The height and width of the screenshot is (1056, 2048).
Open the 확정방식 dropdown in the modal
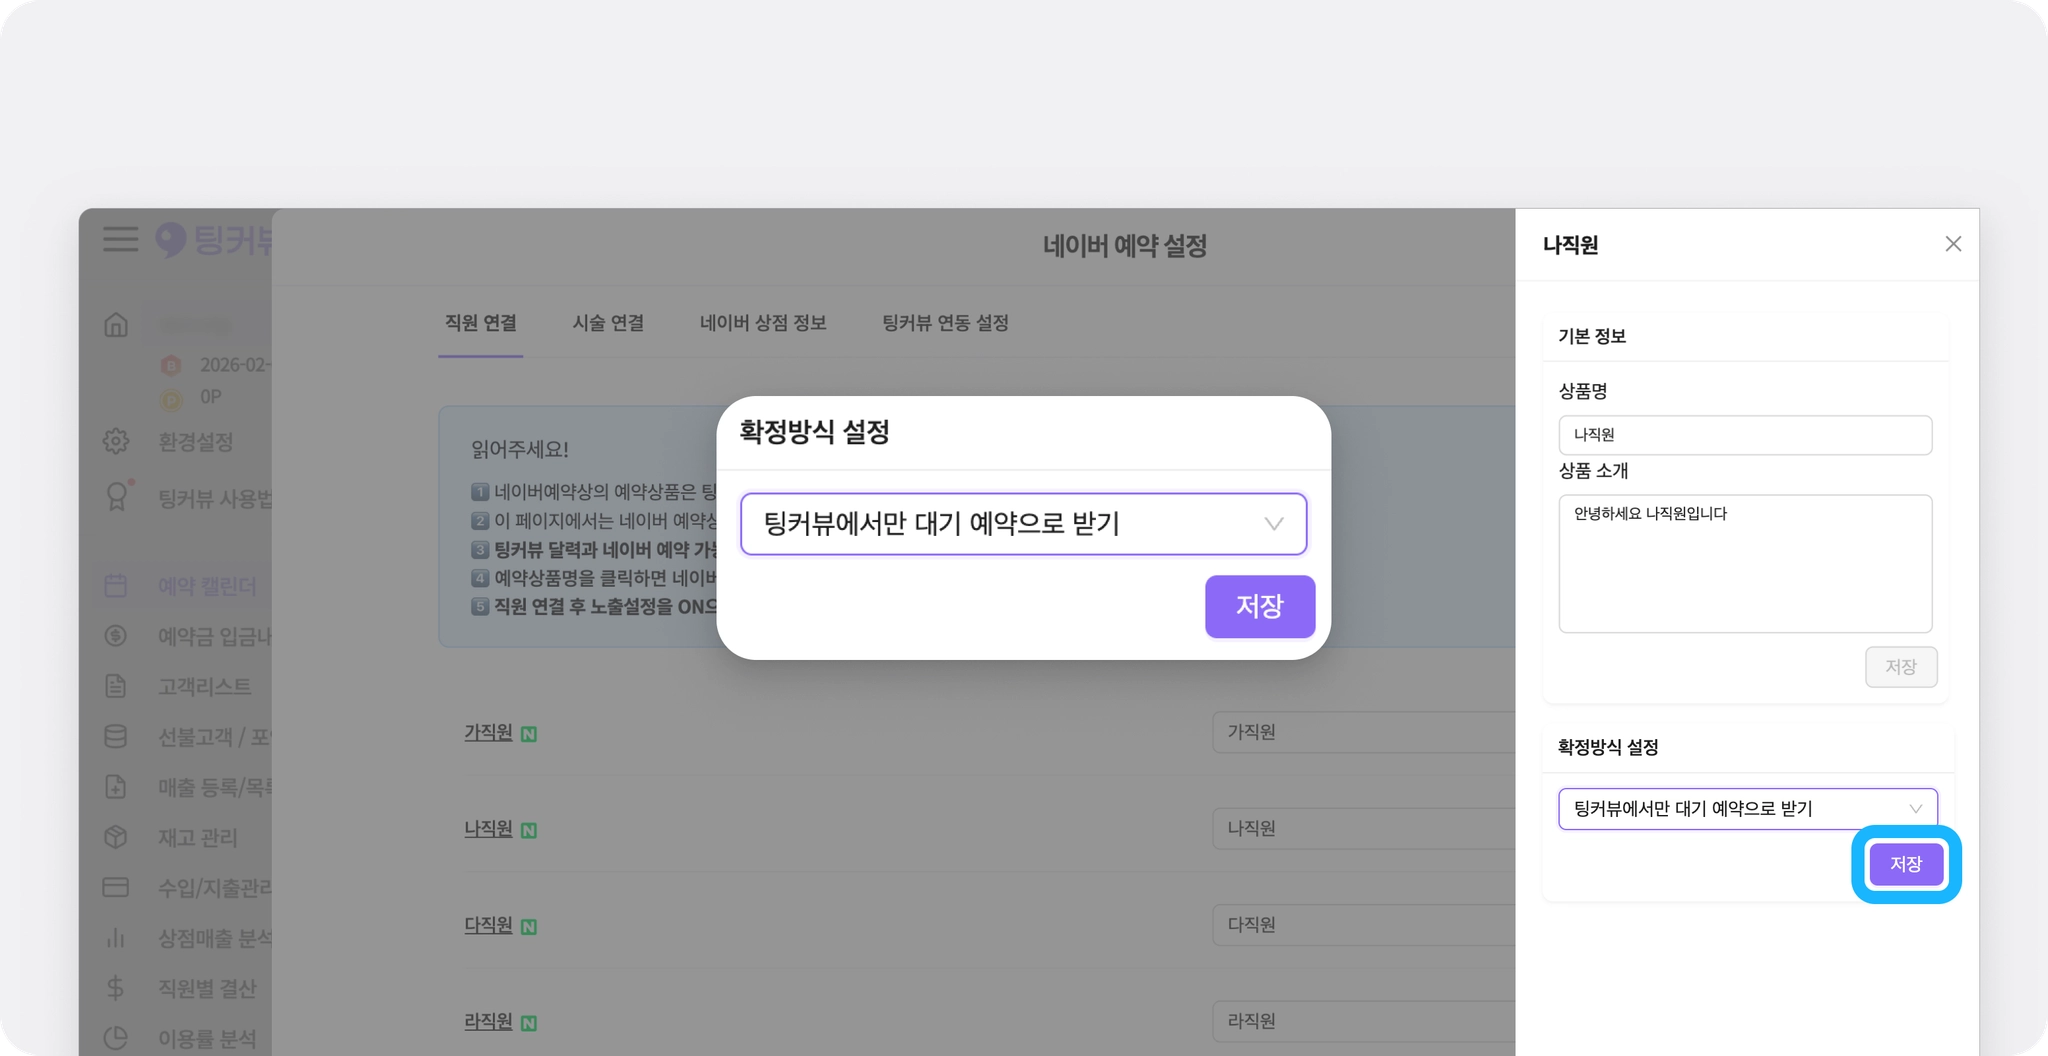(1023, 524)
